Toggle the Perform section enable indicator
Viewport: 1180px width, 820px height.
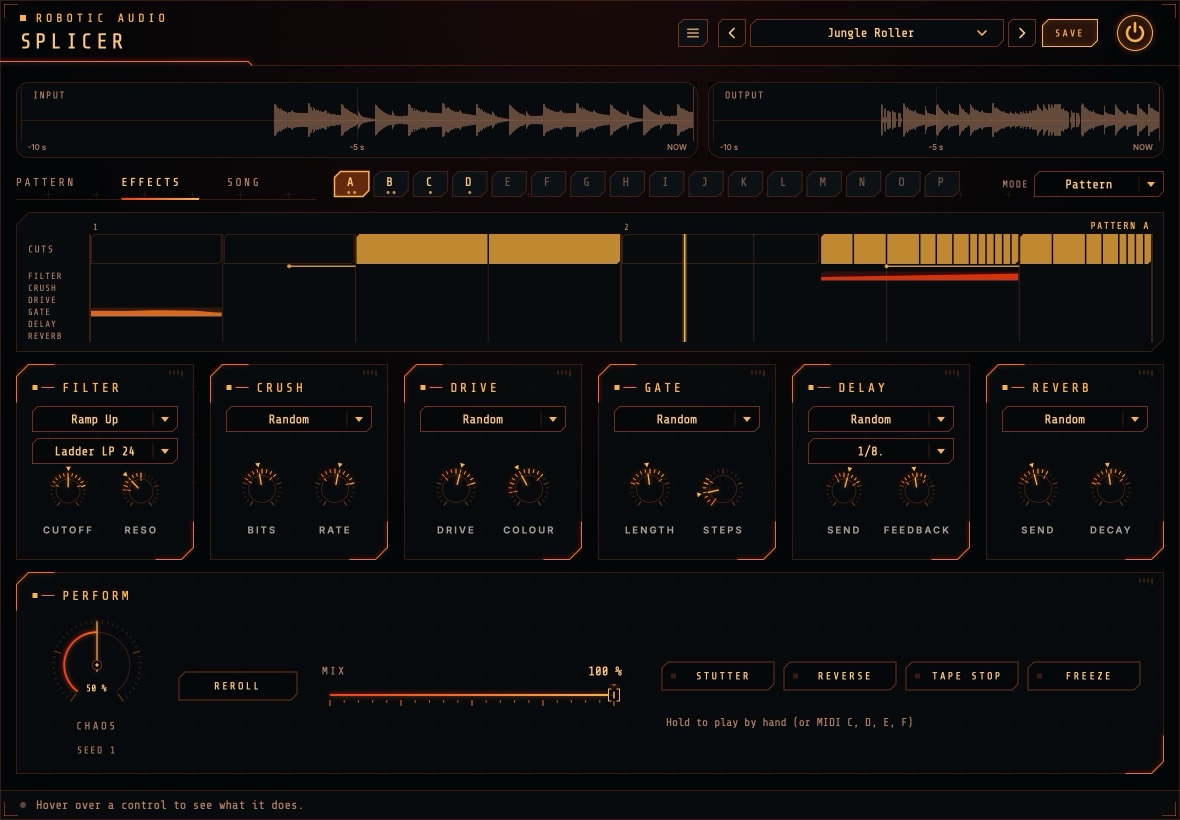pyautogui.click(x=35, y=595)
